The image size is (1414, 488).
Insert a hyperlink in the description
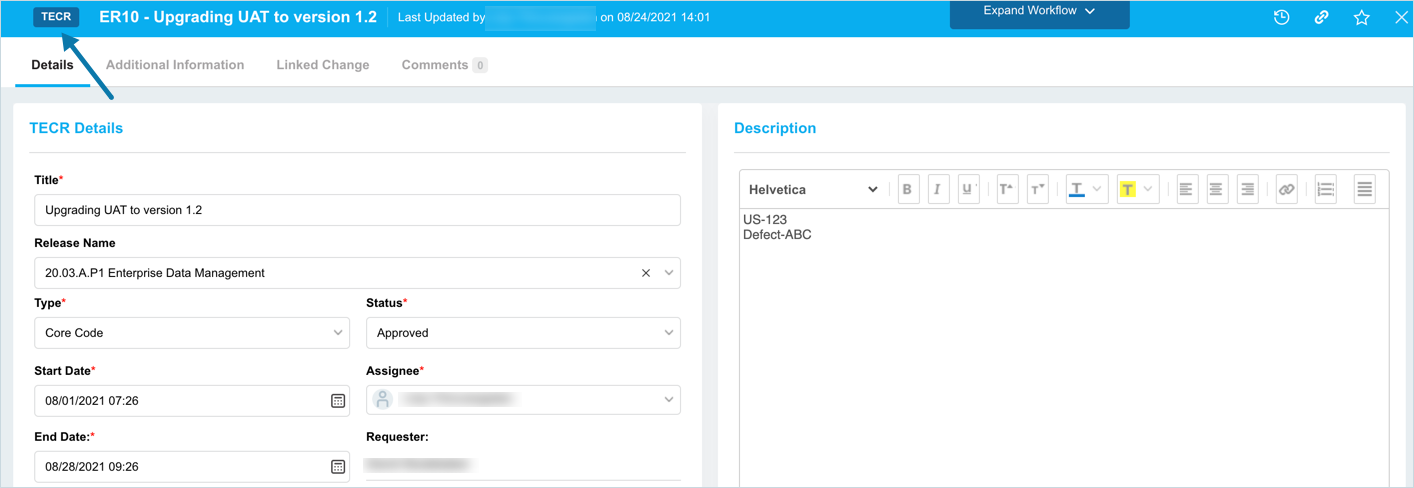1286,190
